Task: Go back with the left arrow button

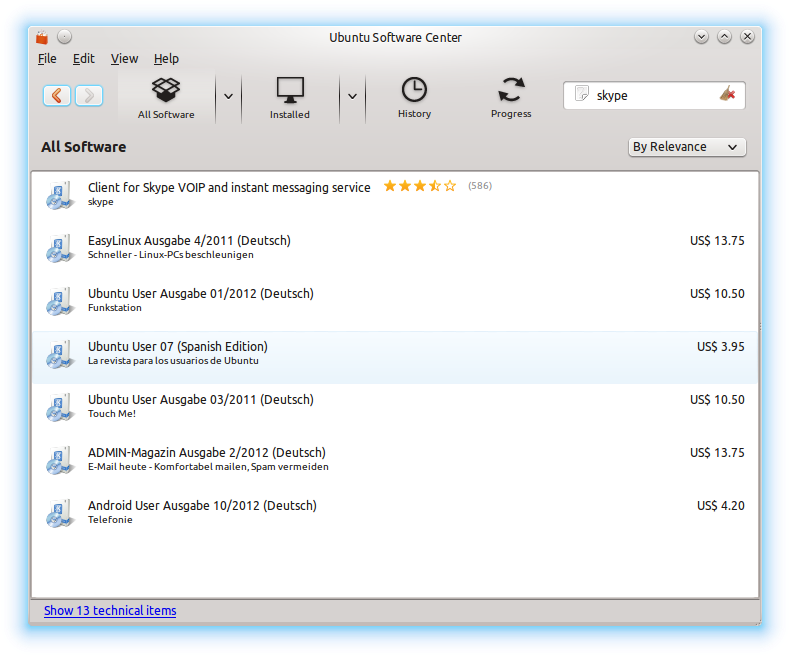Action: click(x=57, y=95)
